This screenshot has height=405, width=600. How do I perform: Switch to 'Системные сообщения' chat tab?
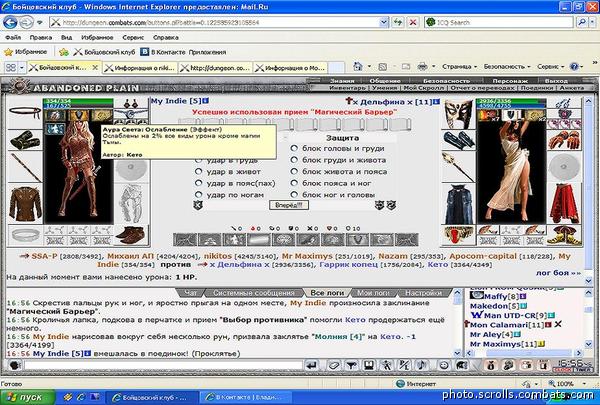pyautogui.click(x=254, y=293)
